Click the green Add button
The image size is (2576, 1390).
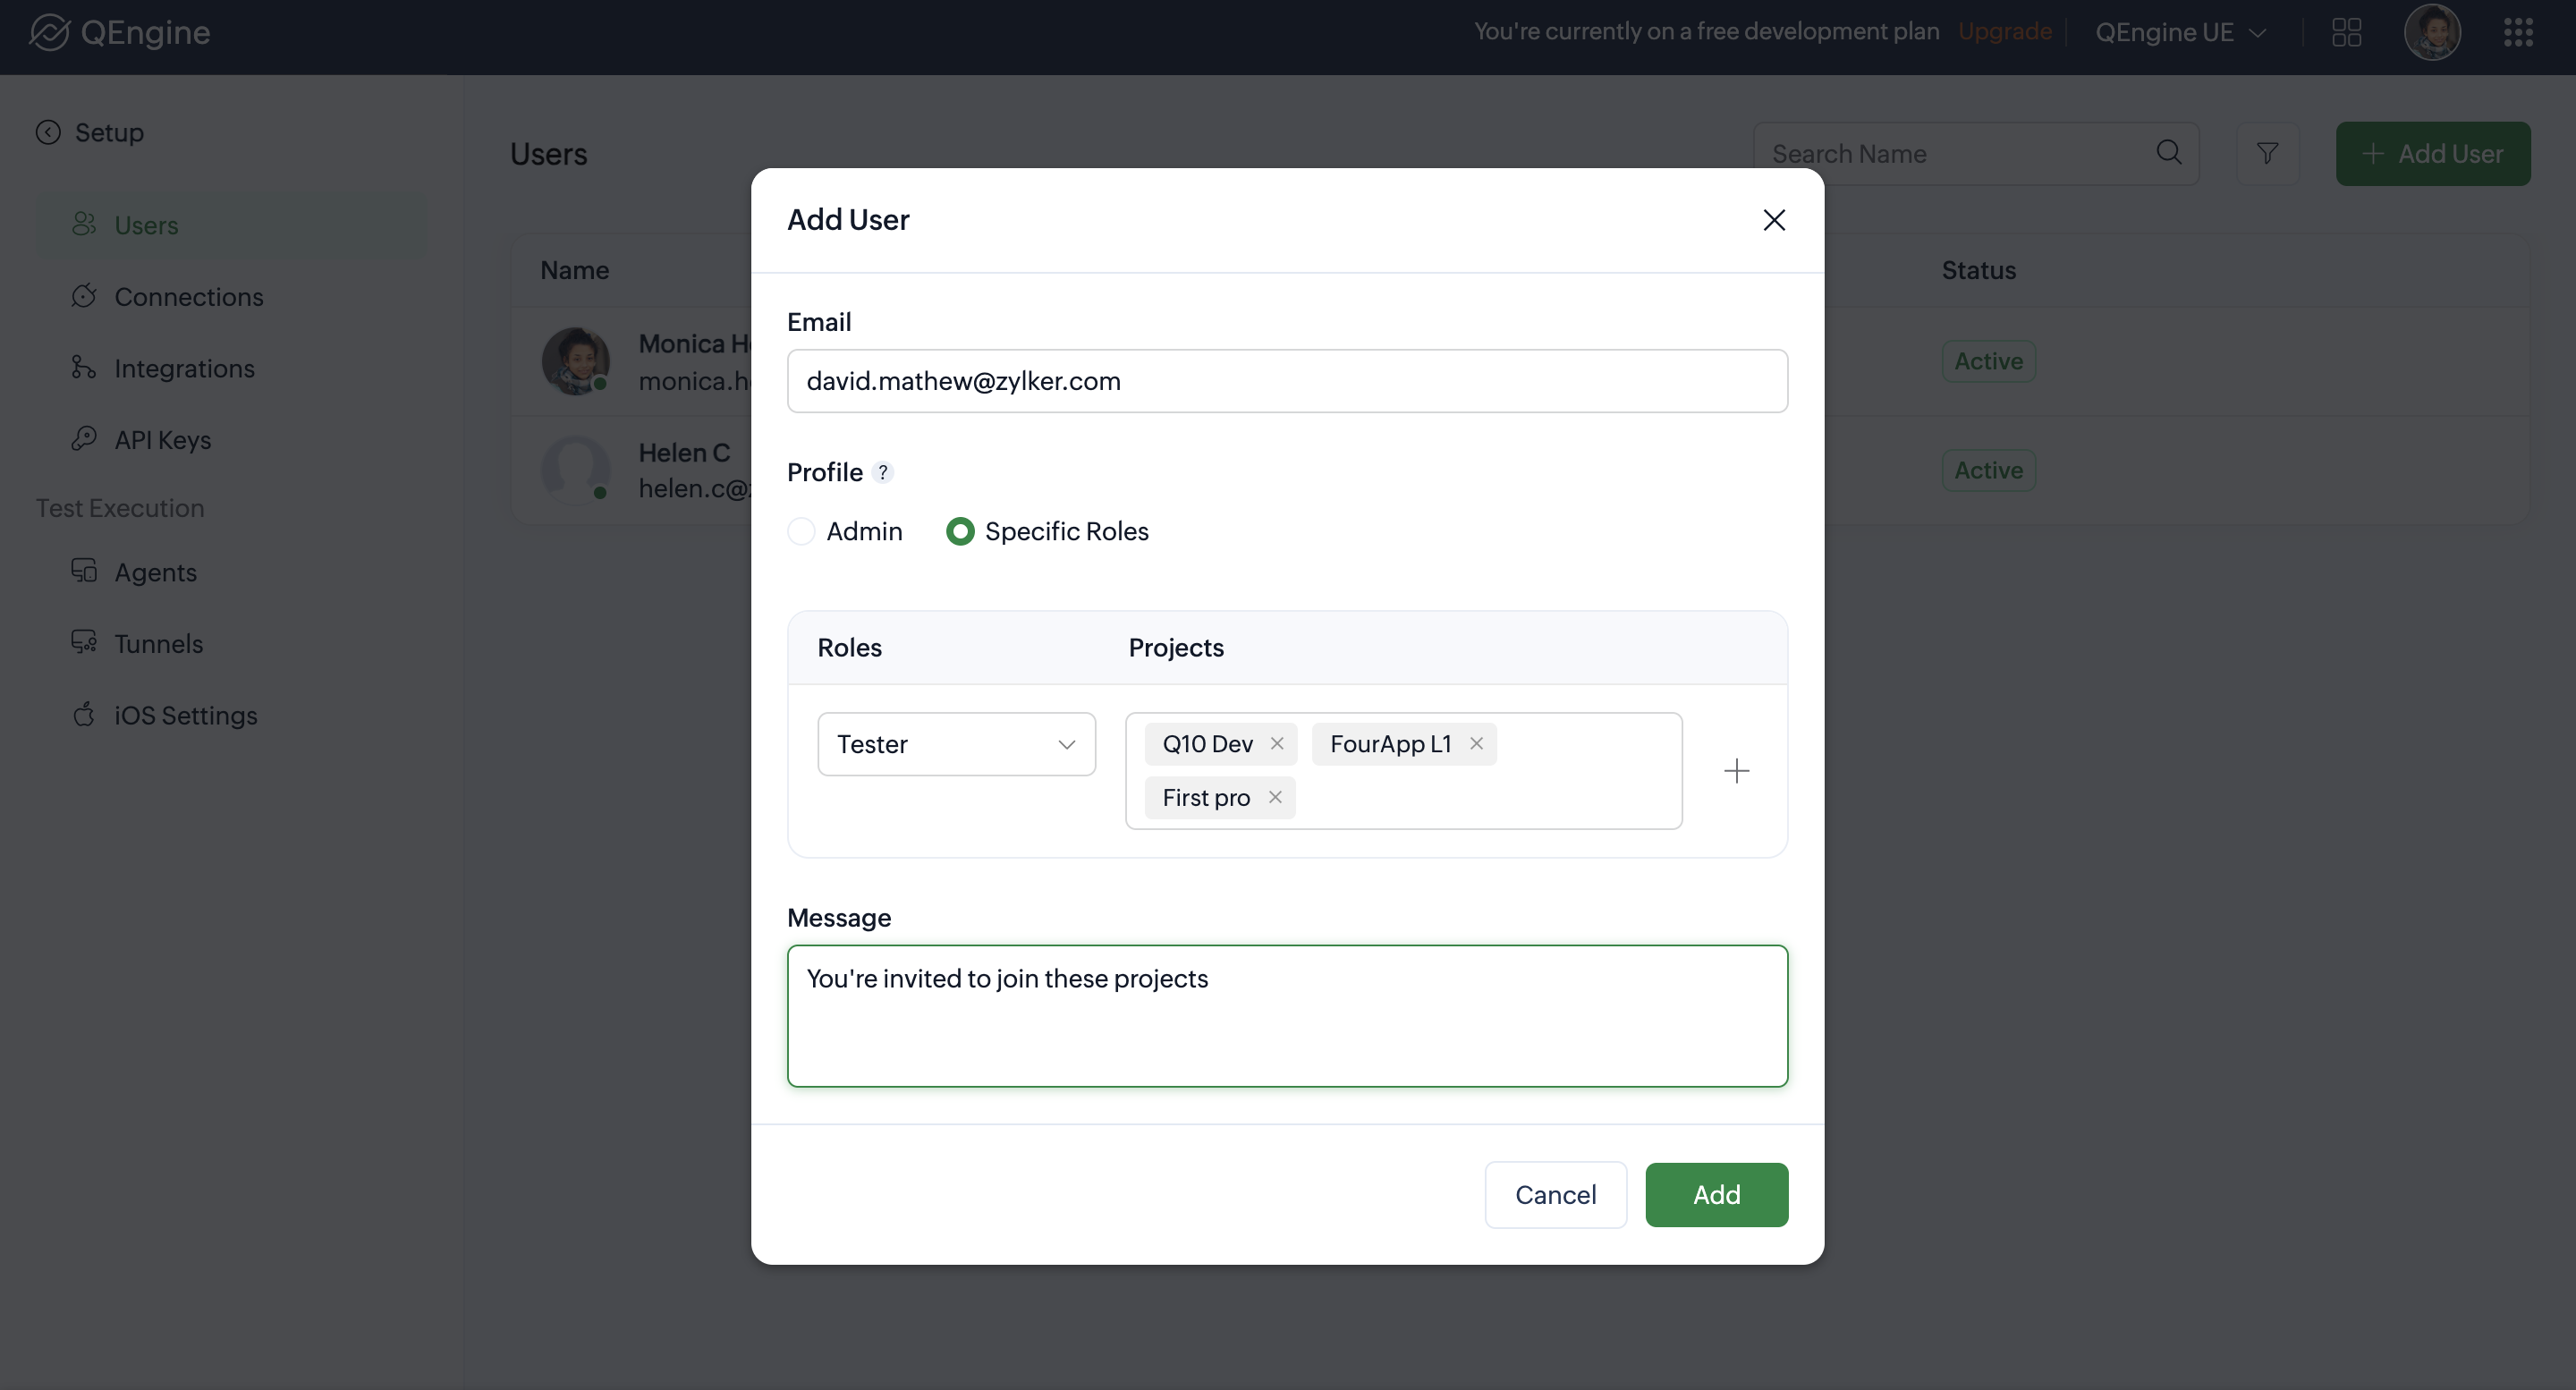click(1716, 1194)
